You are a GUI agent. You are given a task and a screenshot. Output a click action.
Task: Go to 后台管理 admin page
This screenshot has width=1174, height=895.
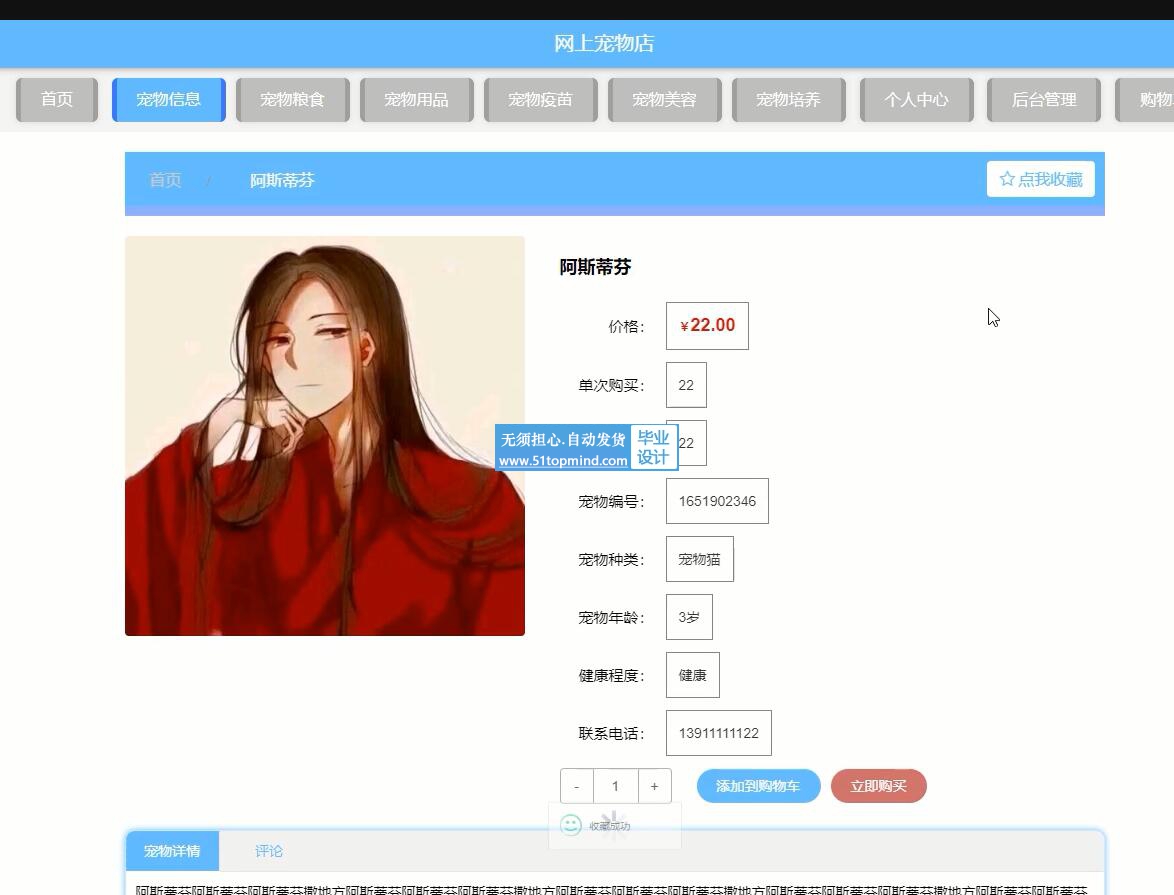pos(1044,100)
